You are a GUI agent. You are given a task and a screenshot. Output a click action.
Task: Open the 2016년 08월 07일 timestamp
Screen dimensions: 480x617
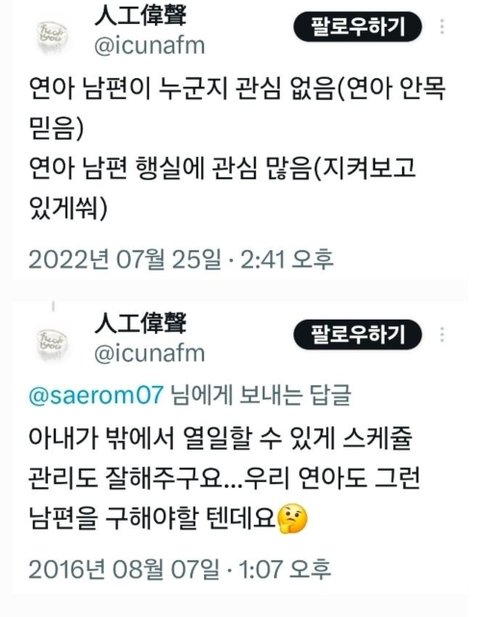[x=124, y=569]
